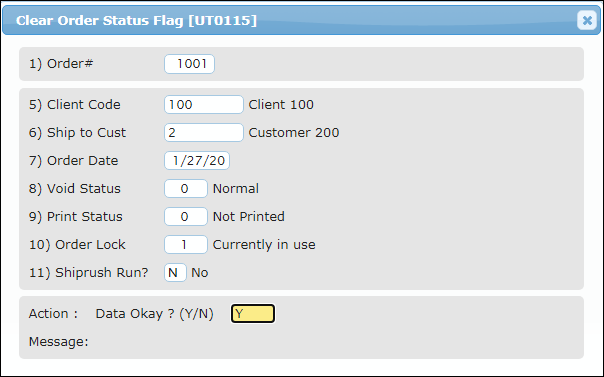Click the Order# input field showing 1001

point(190,64)
